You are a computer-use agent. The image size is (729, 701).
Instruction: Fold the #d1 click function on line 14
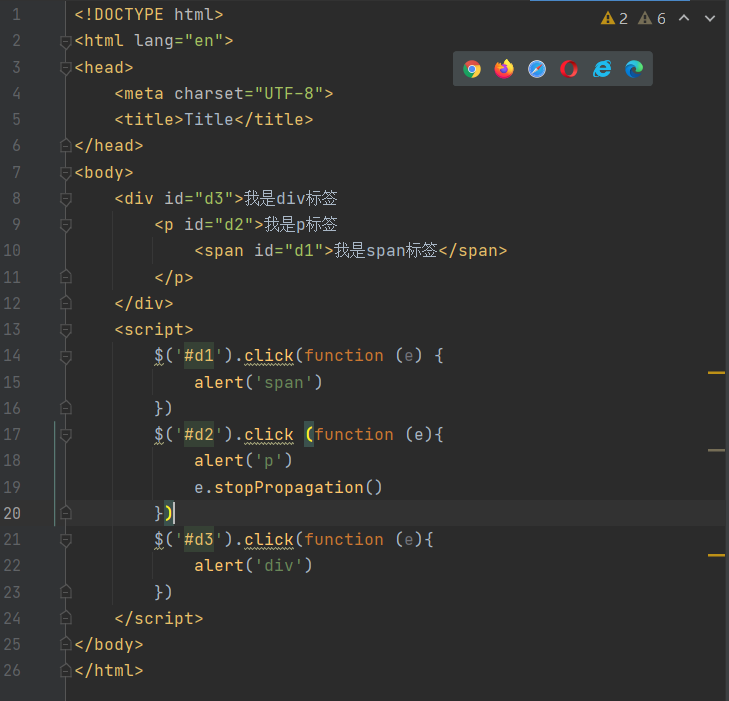pos(66,356)
